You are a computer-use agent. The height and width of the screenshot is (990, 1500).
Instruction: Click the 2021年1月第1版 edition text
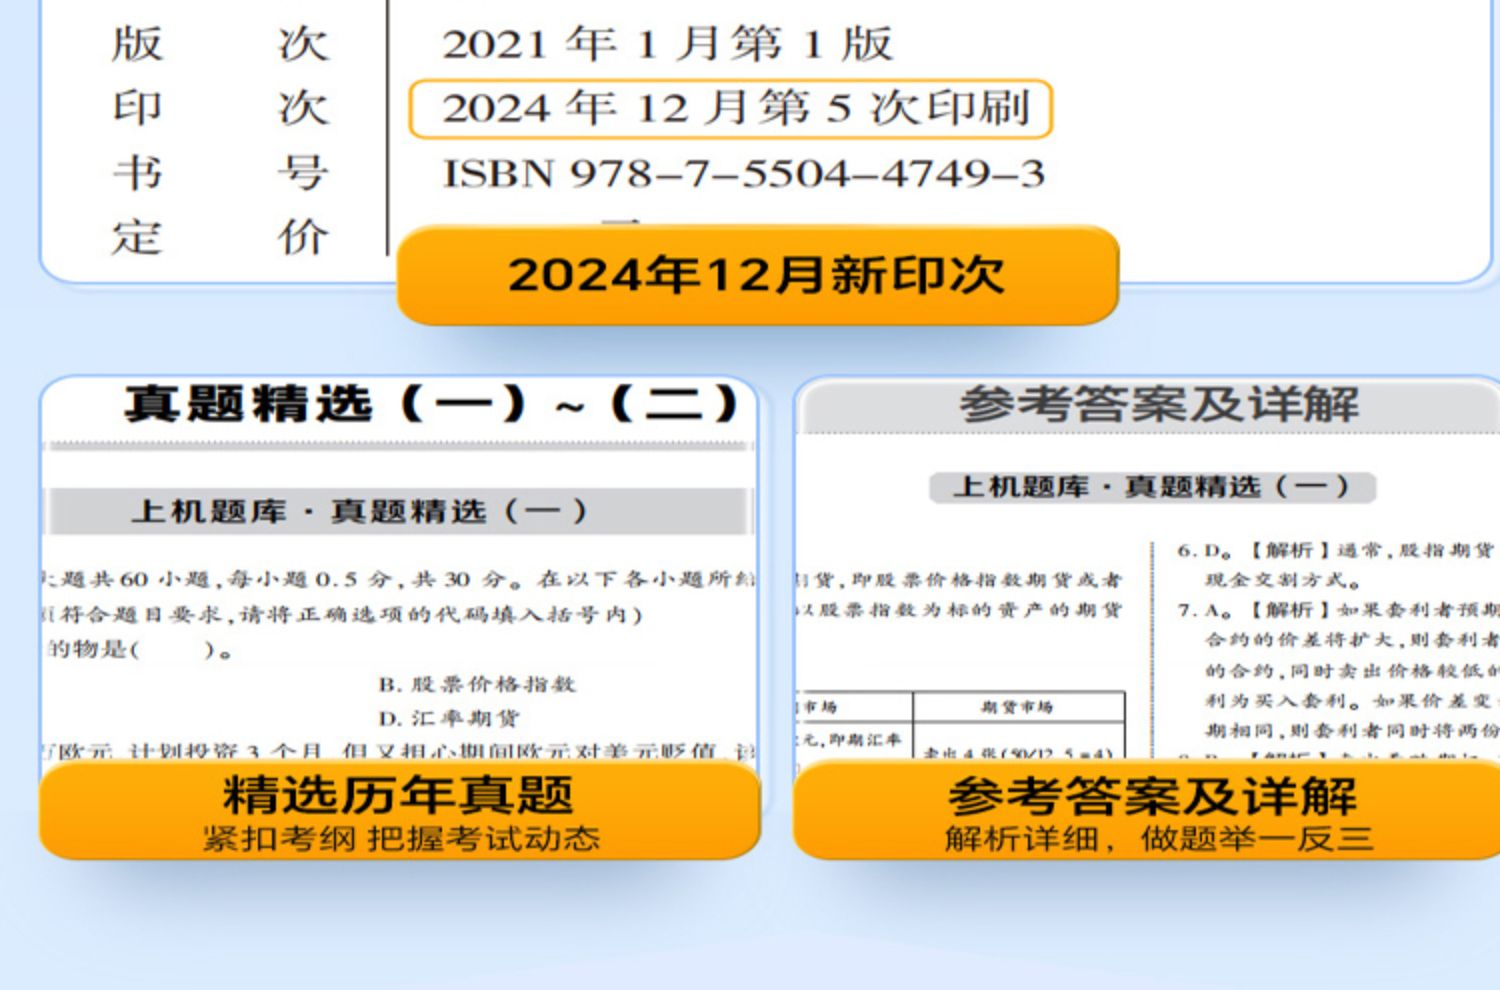[668, 43]
